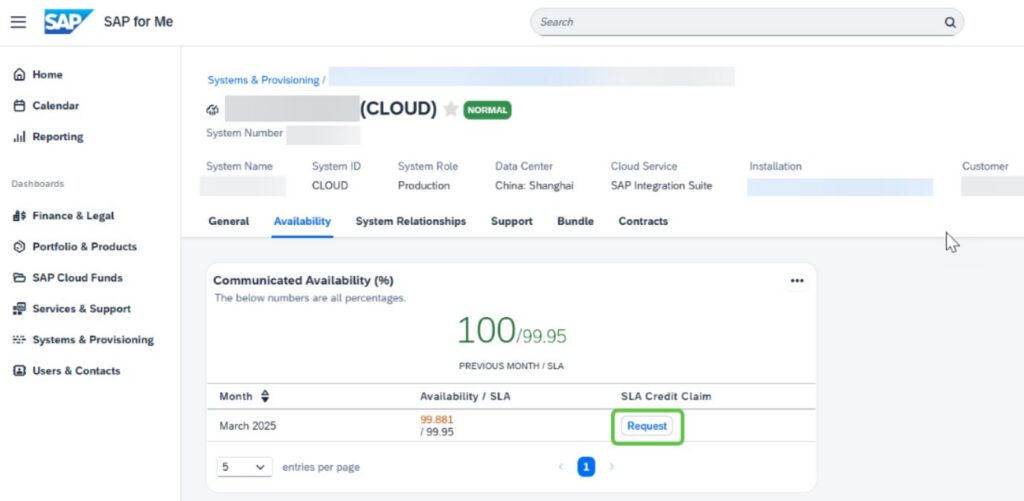Click the Finance & Legal icon

20,216
